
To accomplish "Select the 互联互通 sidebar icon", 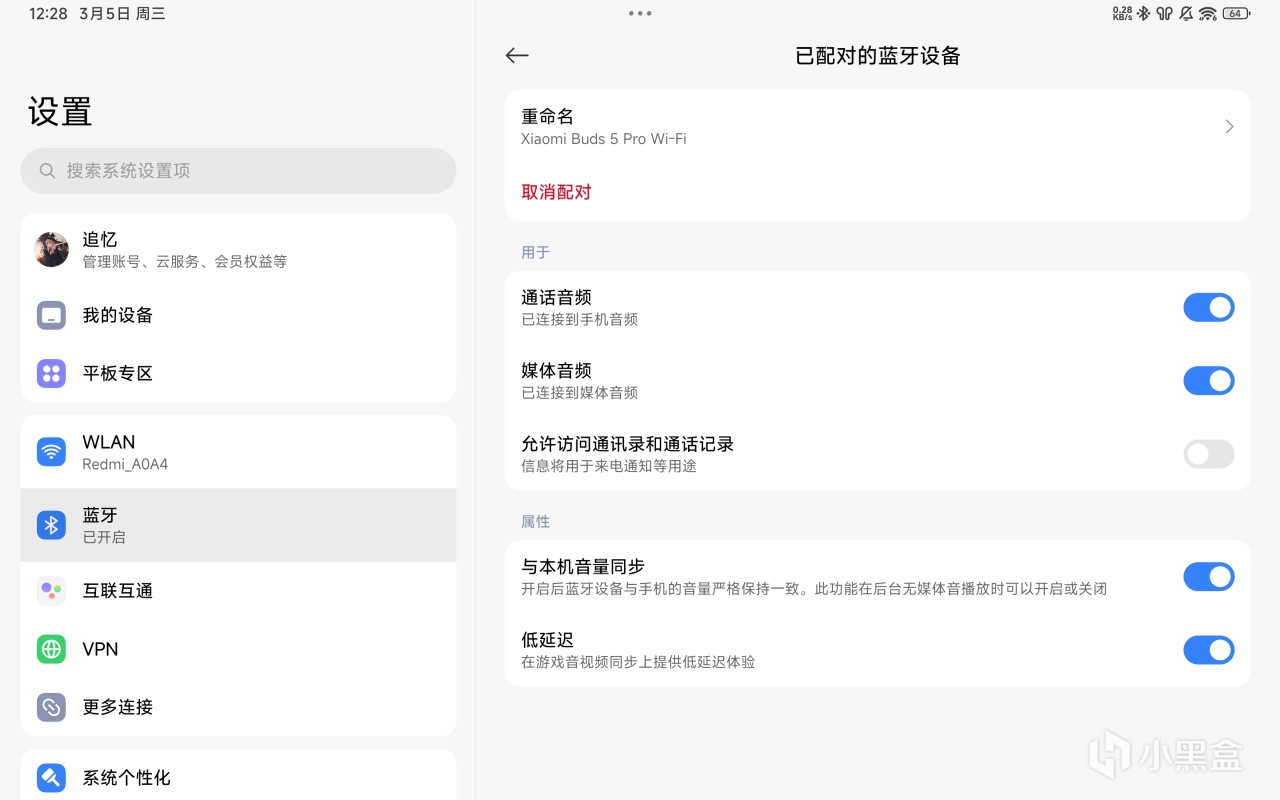I will click(51, 590).
